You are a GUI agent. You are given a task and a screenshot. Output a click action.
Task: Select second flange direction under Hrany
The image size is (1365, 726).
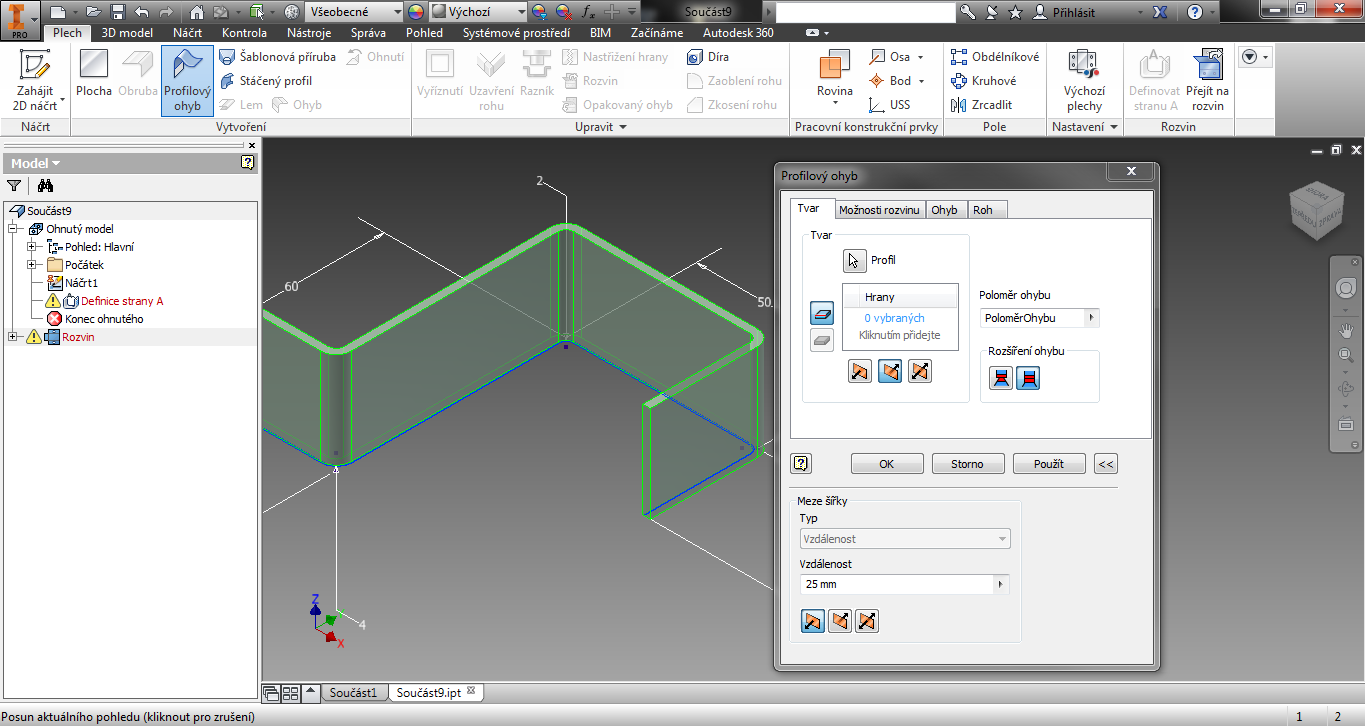(x=889, y=371)
